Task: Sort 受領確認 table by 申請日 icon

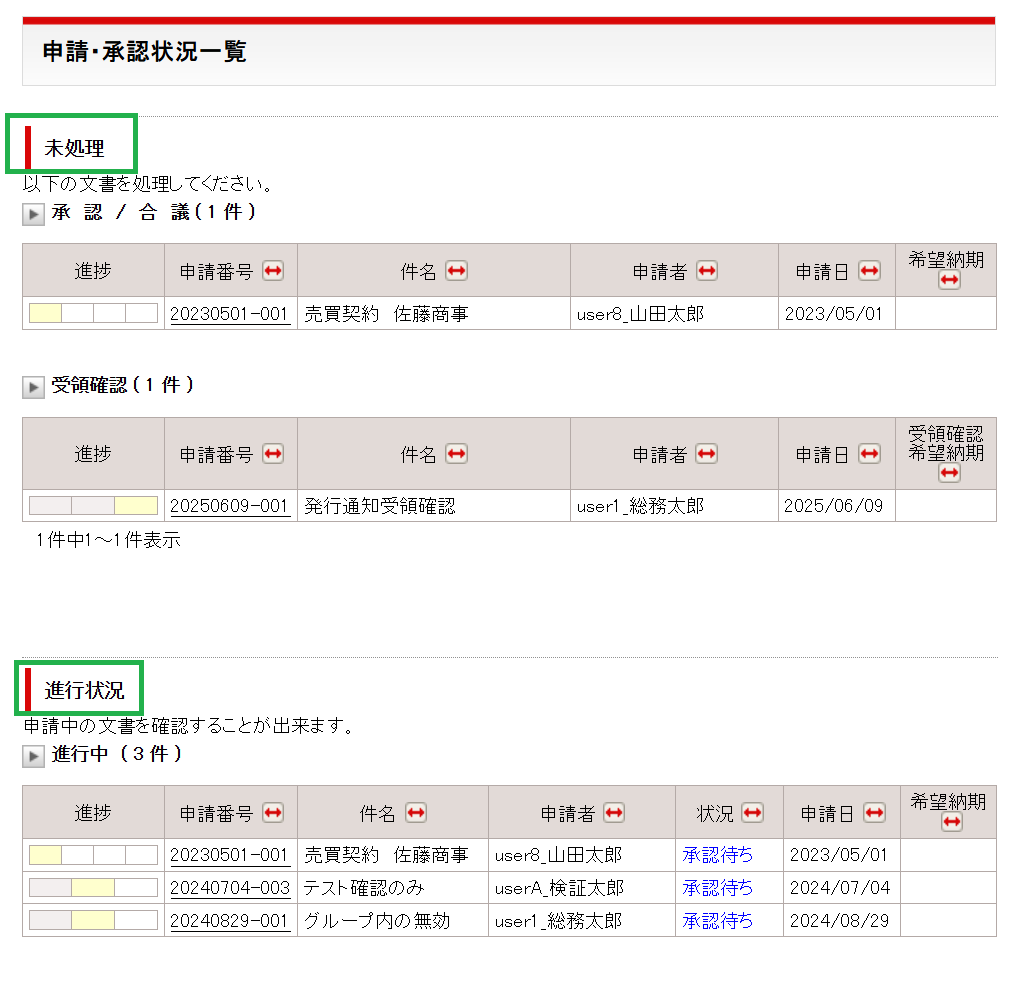Action: pyautogui.click(x=869, y=454)
